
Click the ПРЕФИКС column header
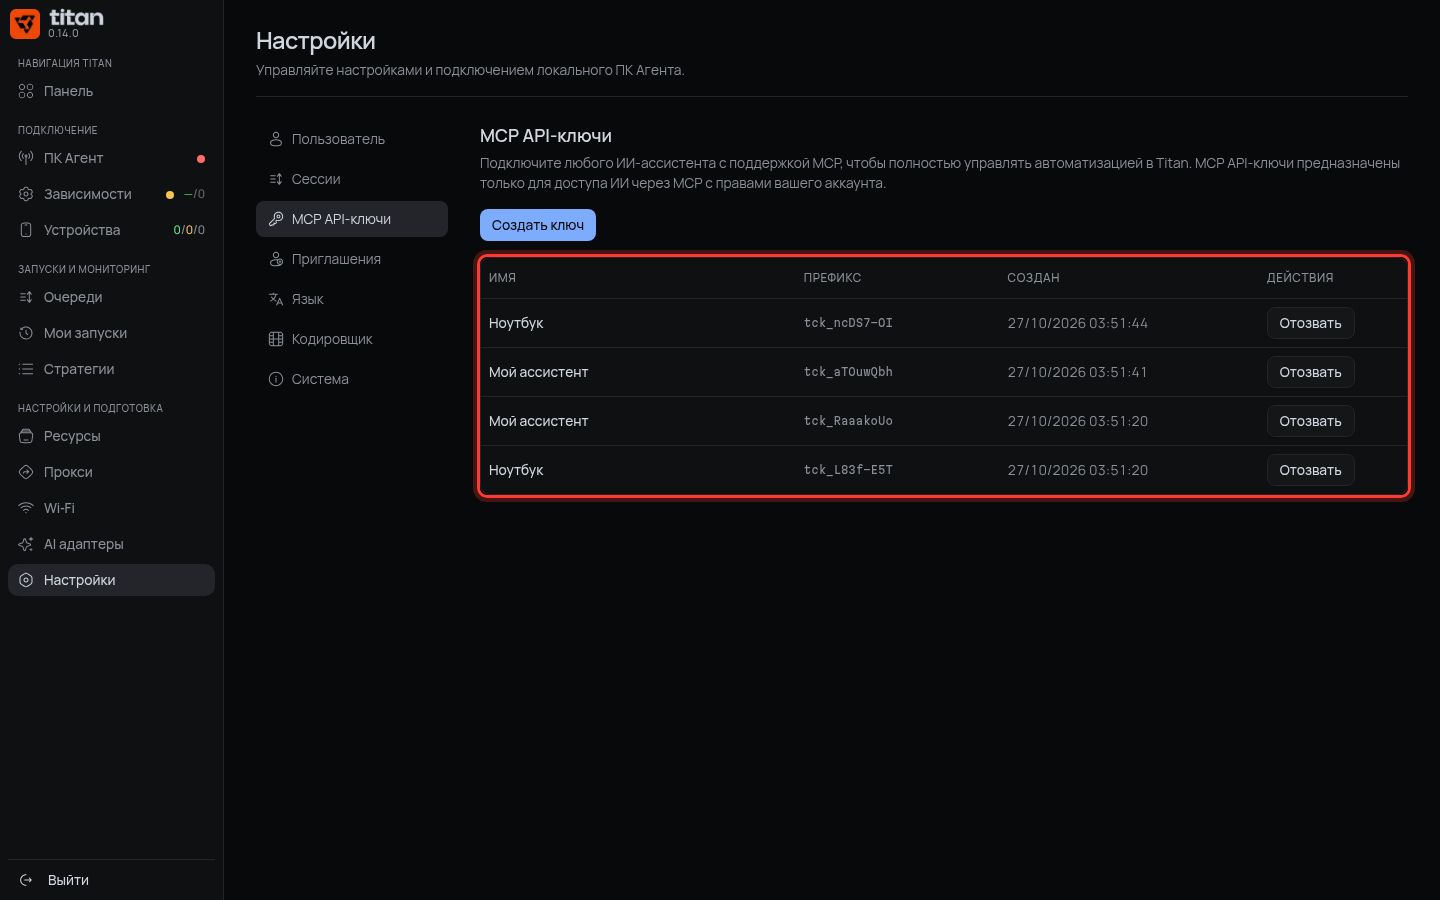(832, 278)
